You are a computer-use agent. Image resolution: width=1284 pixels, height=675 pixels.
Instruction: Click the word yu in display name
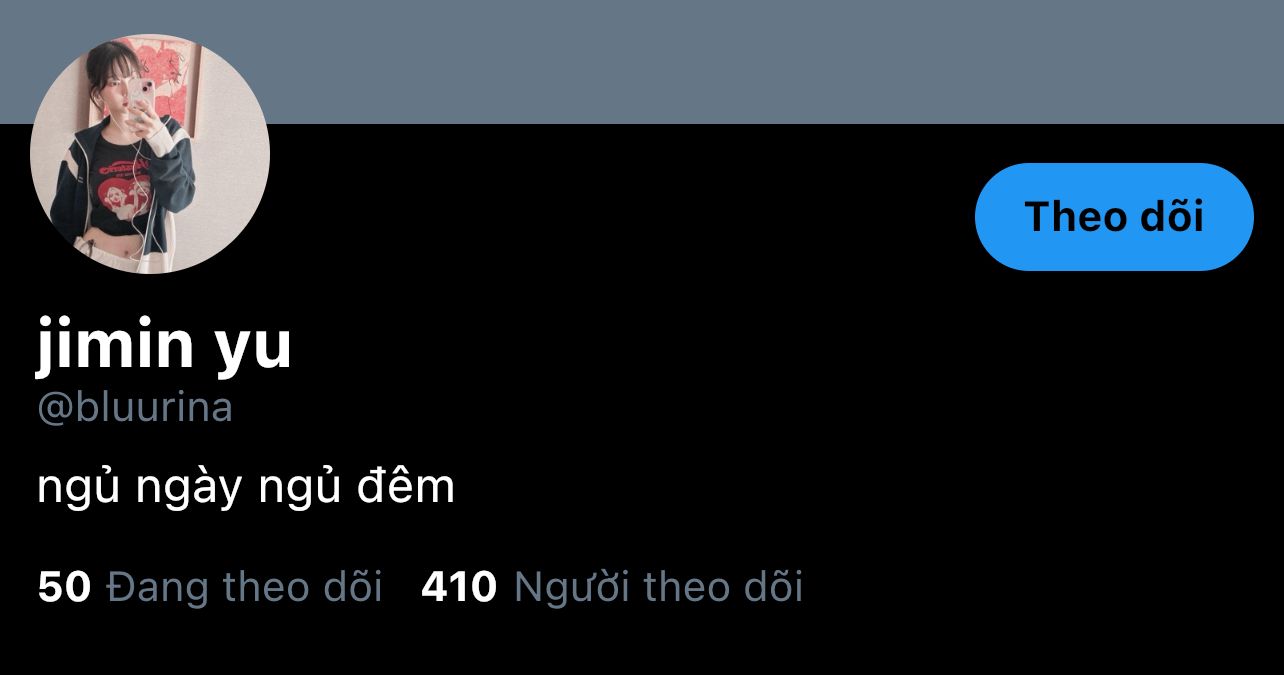point(253,350)
